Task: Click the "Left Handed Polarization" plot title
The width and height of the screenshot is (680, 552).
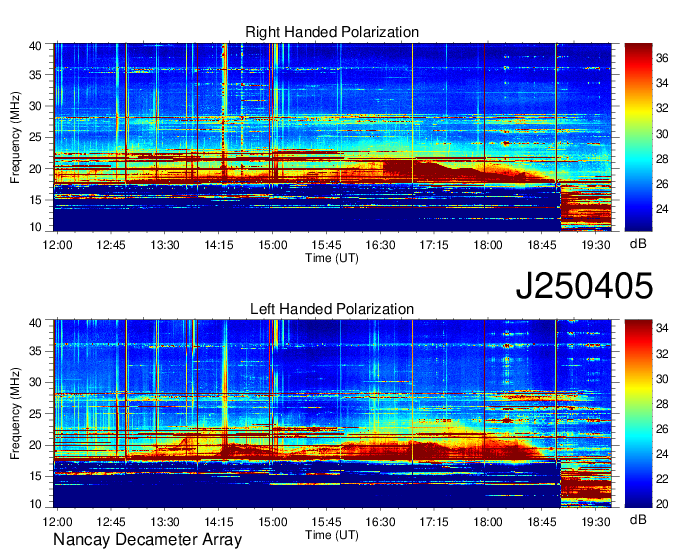Action: point(332,309)
